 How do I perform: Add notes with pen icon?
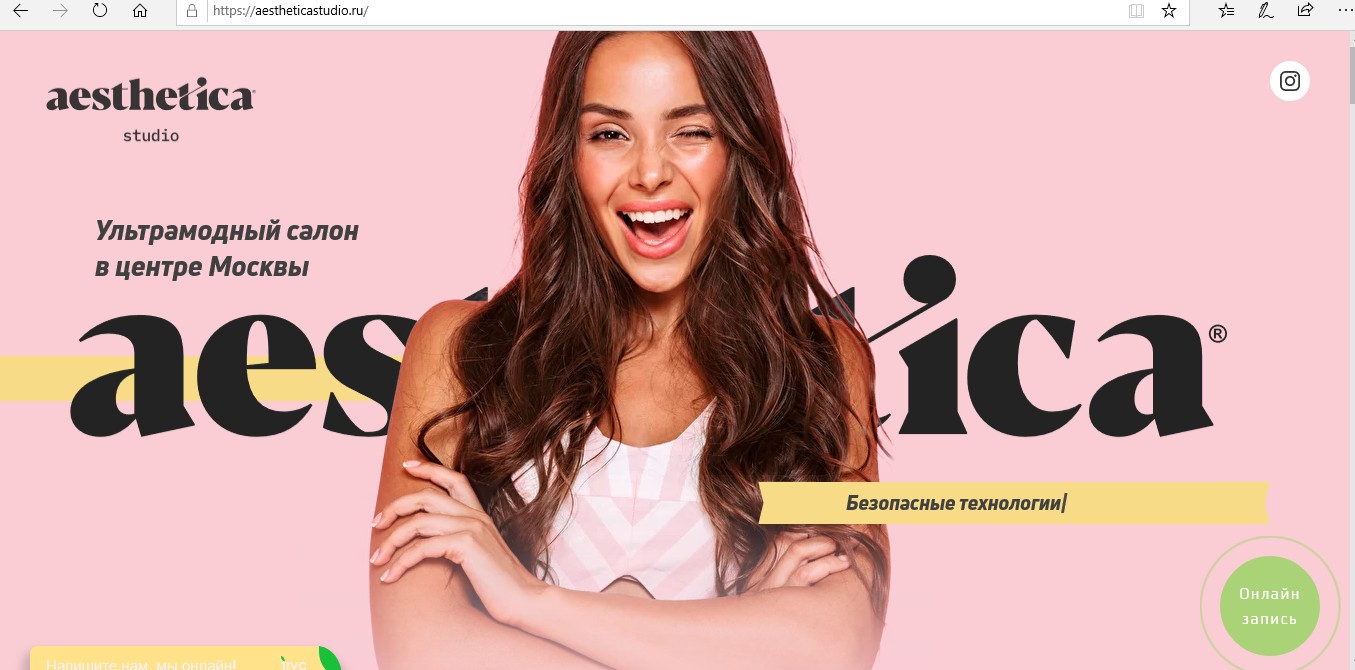1266,11
